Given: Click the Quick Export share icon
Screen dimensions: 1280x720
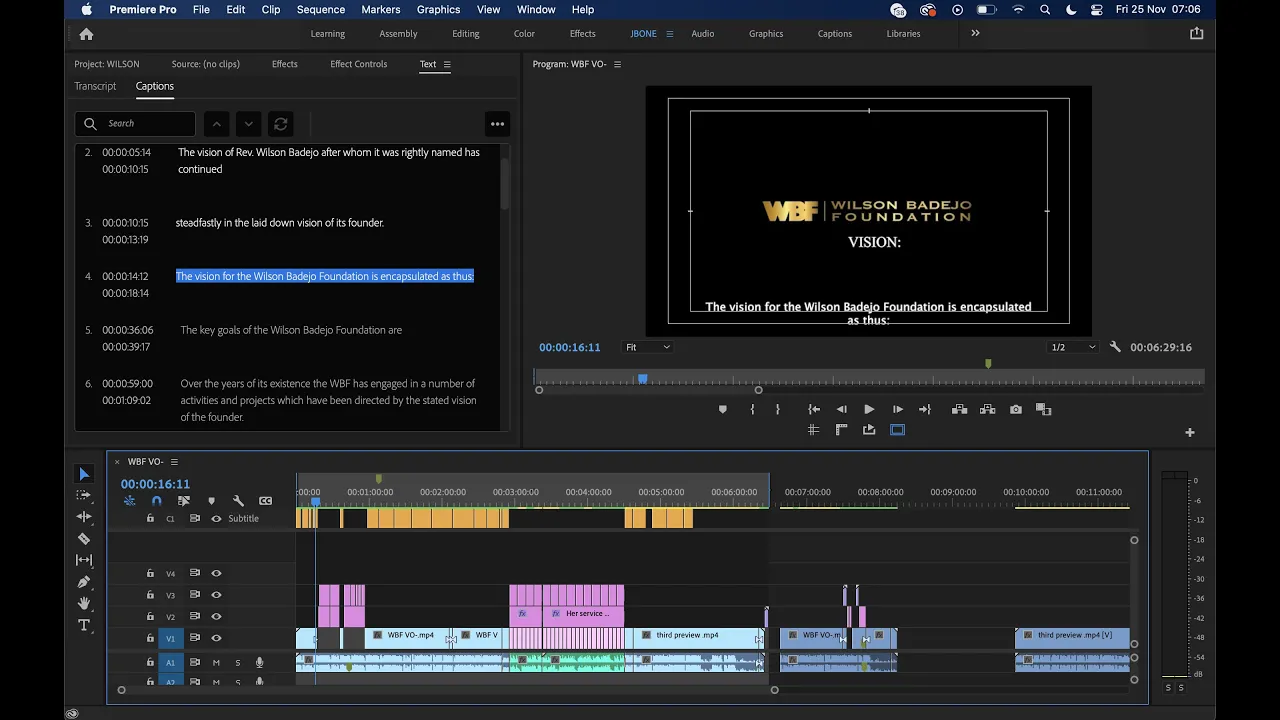Looking at the screenshot, I should [x=1196, y=33].
